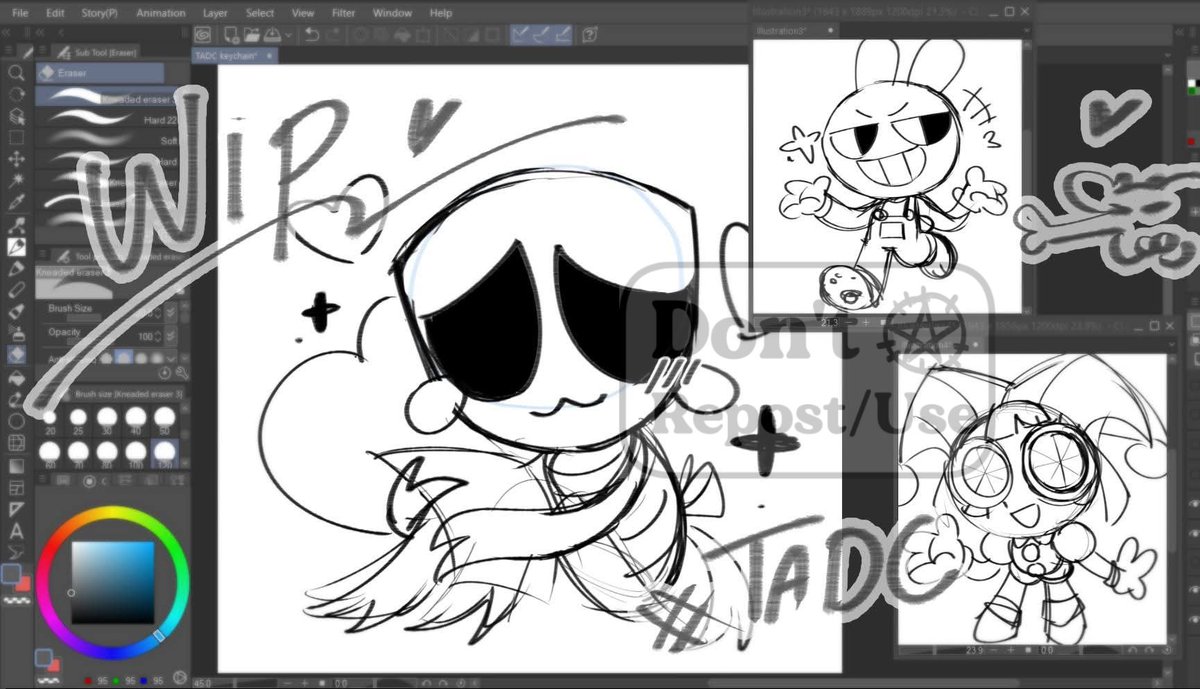This screenshot has width=1200, height=689.
Task: Open the Brush Size dynamics dropdown
Action: coord(171,313)
